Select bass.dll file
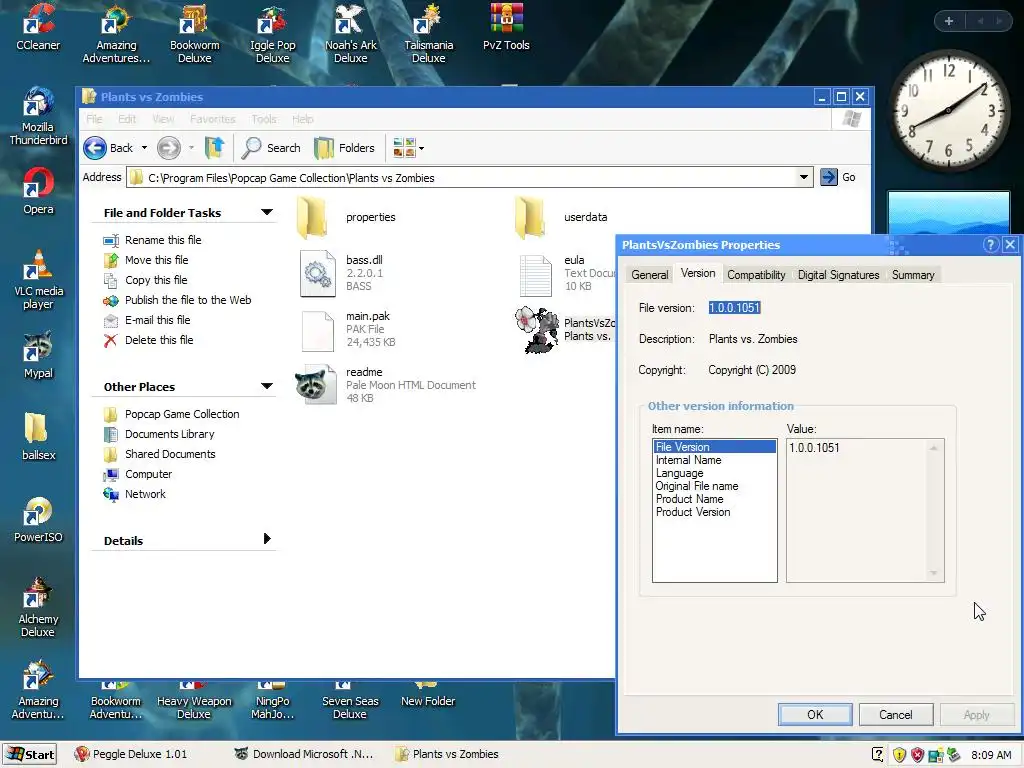Image resolution: width=1024 pixels, height=768 pixels. click(x=342, y=273)
